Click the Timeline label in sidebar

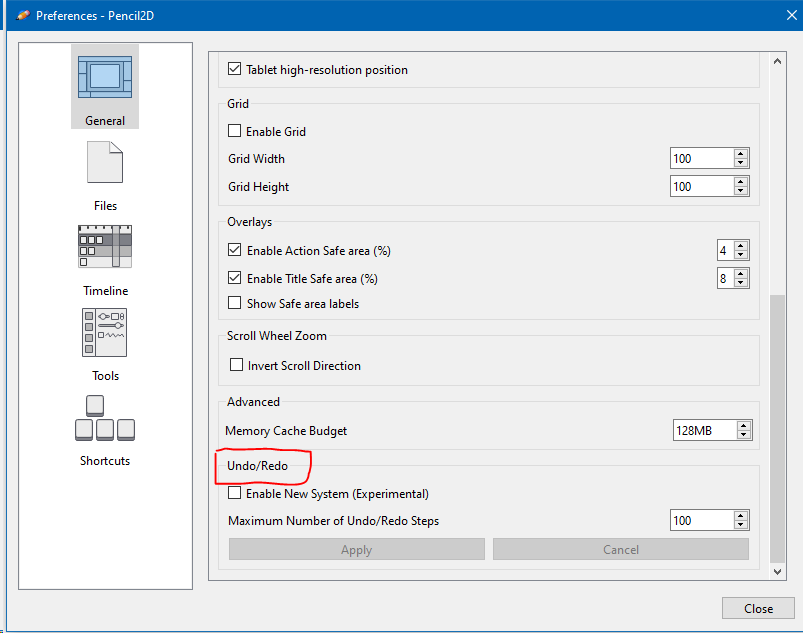pyautogui.click(x=105, y=290)
